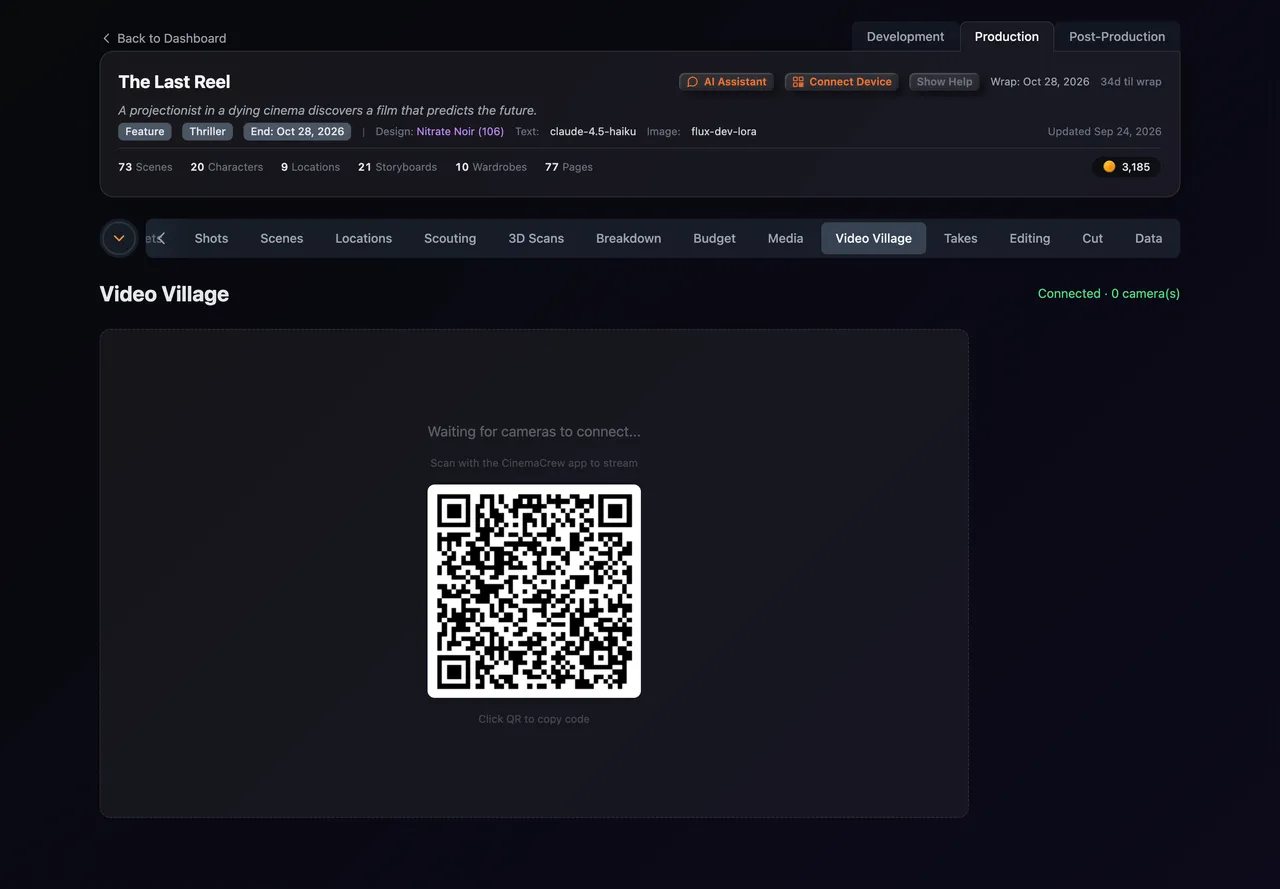The image size is (1280, 889).
Task: Click the Video Village page heading
Action: pyautogui.click(x=164, y=294)
